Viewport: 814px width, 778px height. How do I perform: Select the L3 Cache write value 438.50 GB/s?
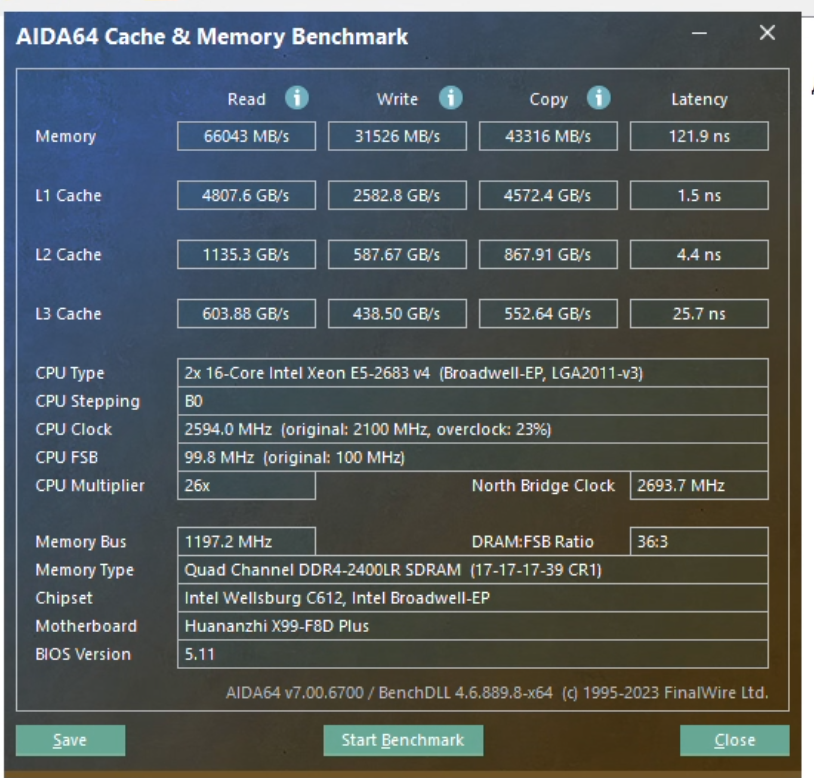point(397,313)
